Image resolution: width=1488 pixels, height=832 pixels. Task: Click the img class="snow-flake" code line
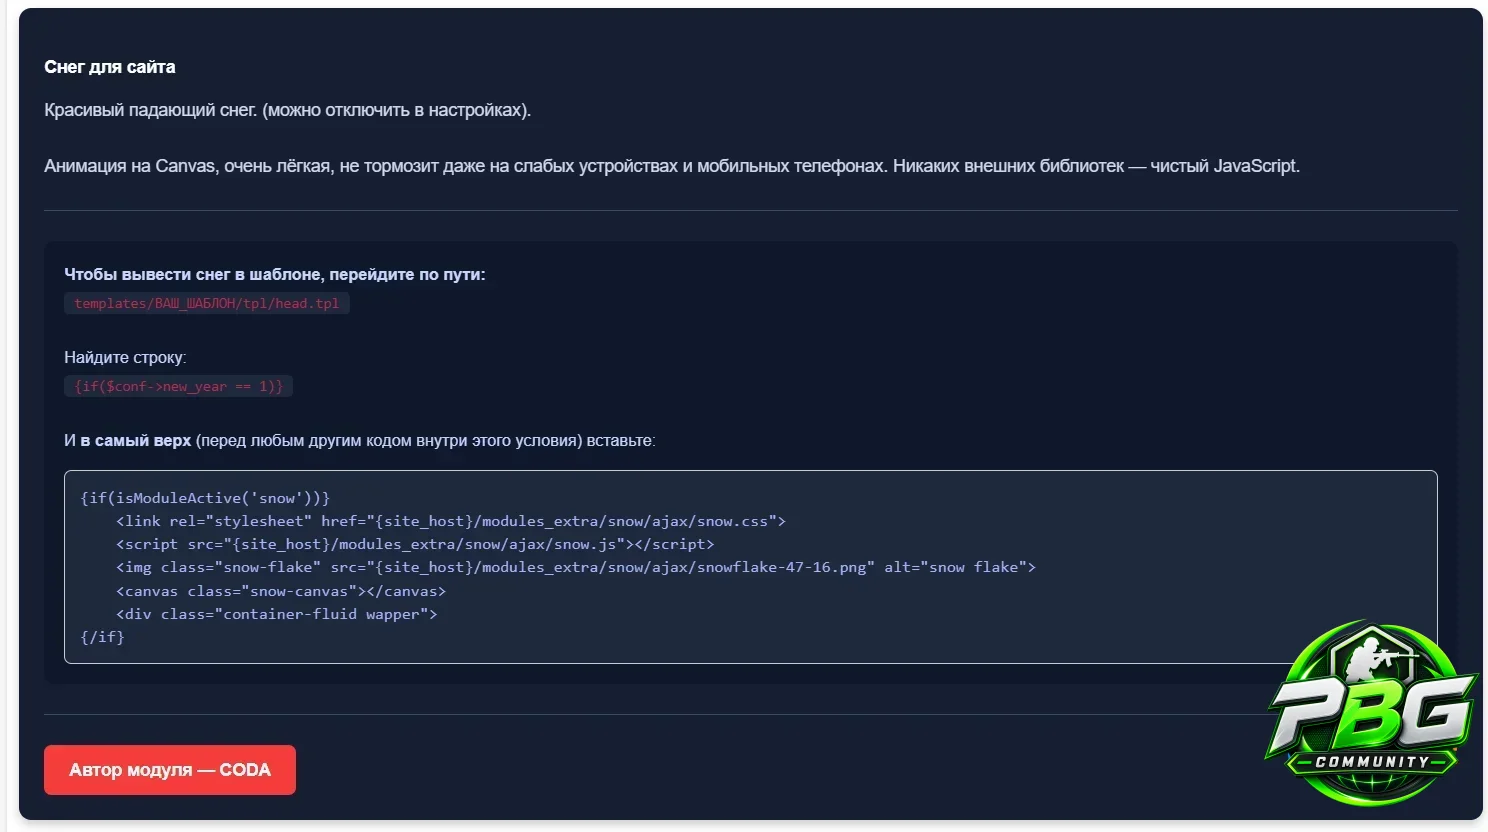coord(576,567)
